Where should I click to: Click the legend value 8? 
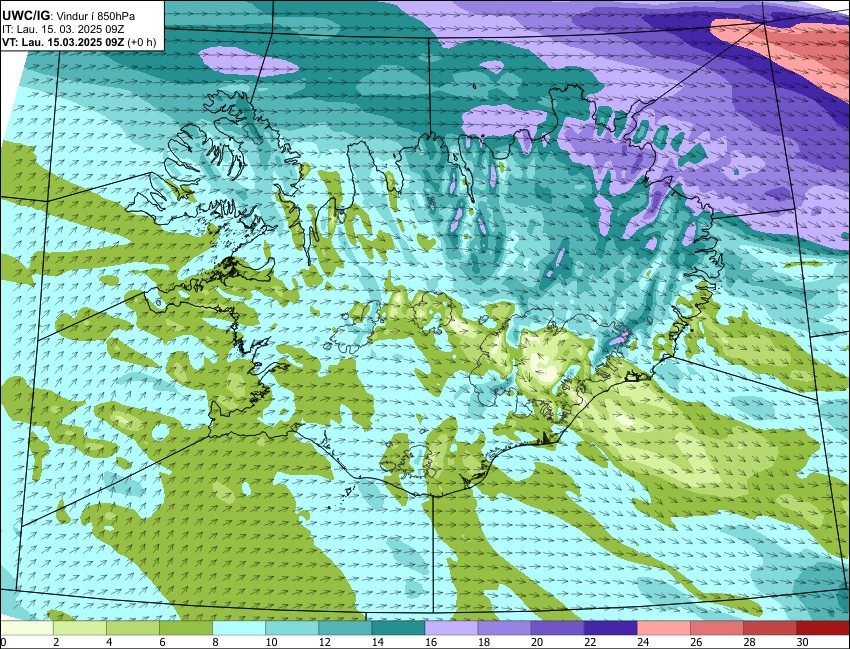tap(215, 642)
